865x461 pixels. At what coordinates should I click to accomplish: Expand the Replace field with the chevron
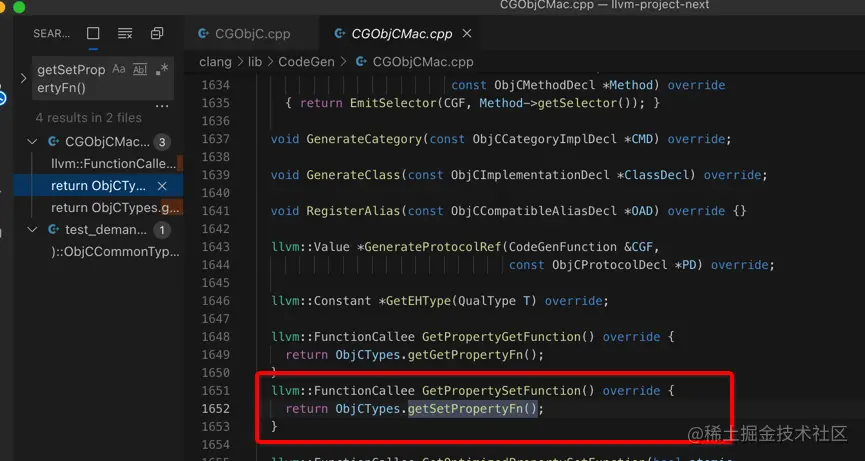pos(23,78)
